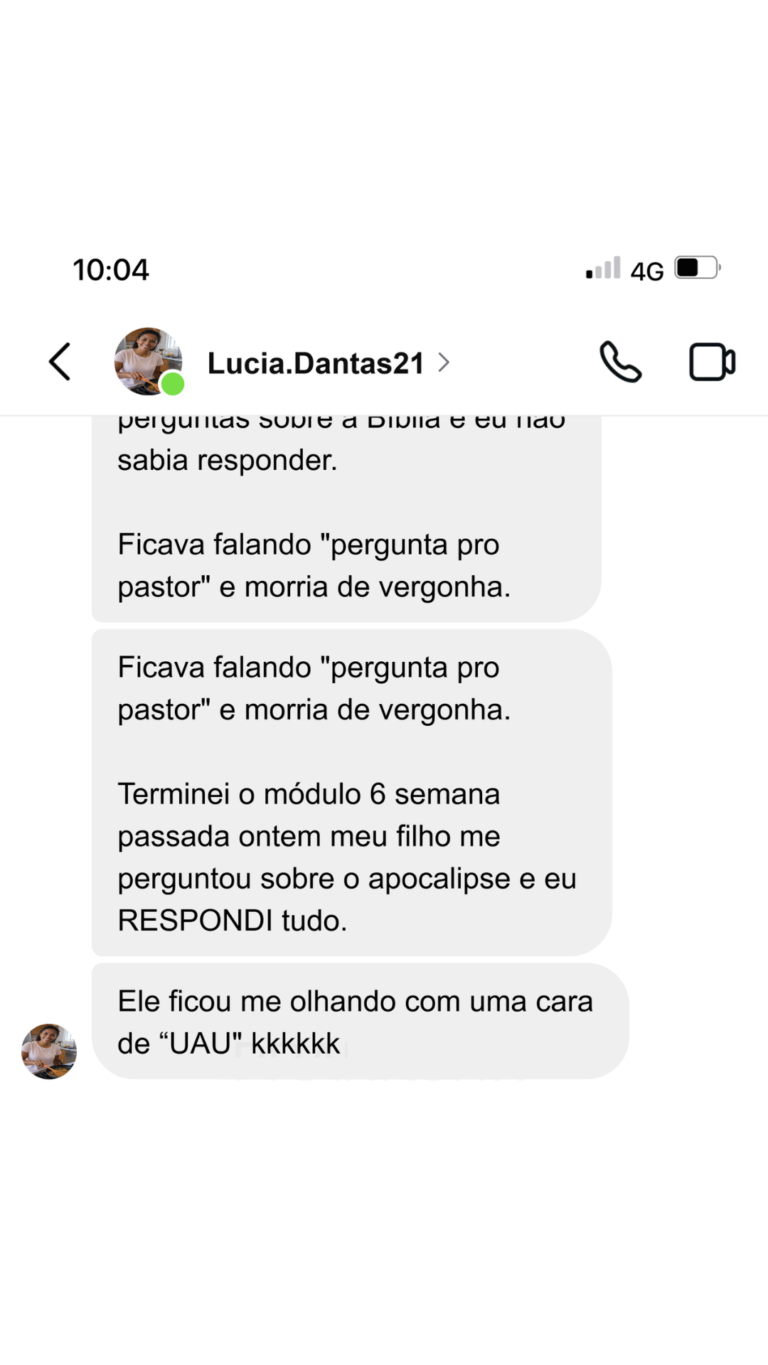The height and width of the screenshot is (1365, 768).
Task: Tap the green online status dot
Action: click(x=173, y=384)
